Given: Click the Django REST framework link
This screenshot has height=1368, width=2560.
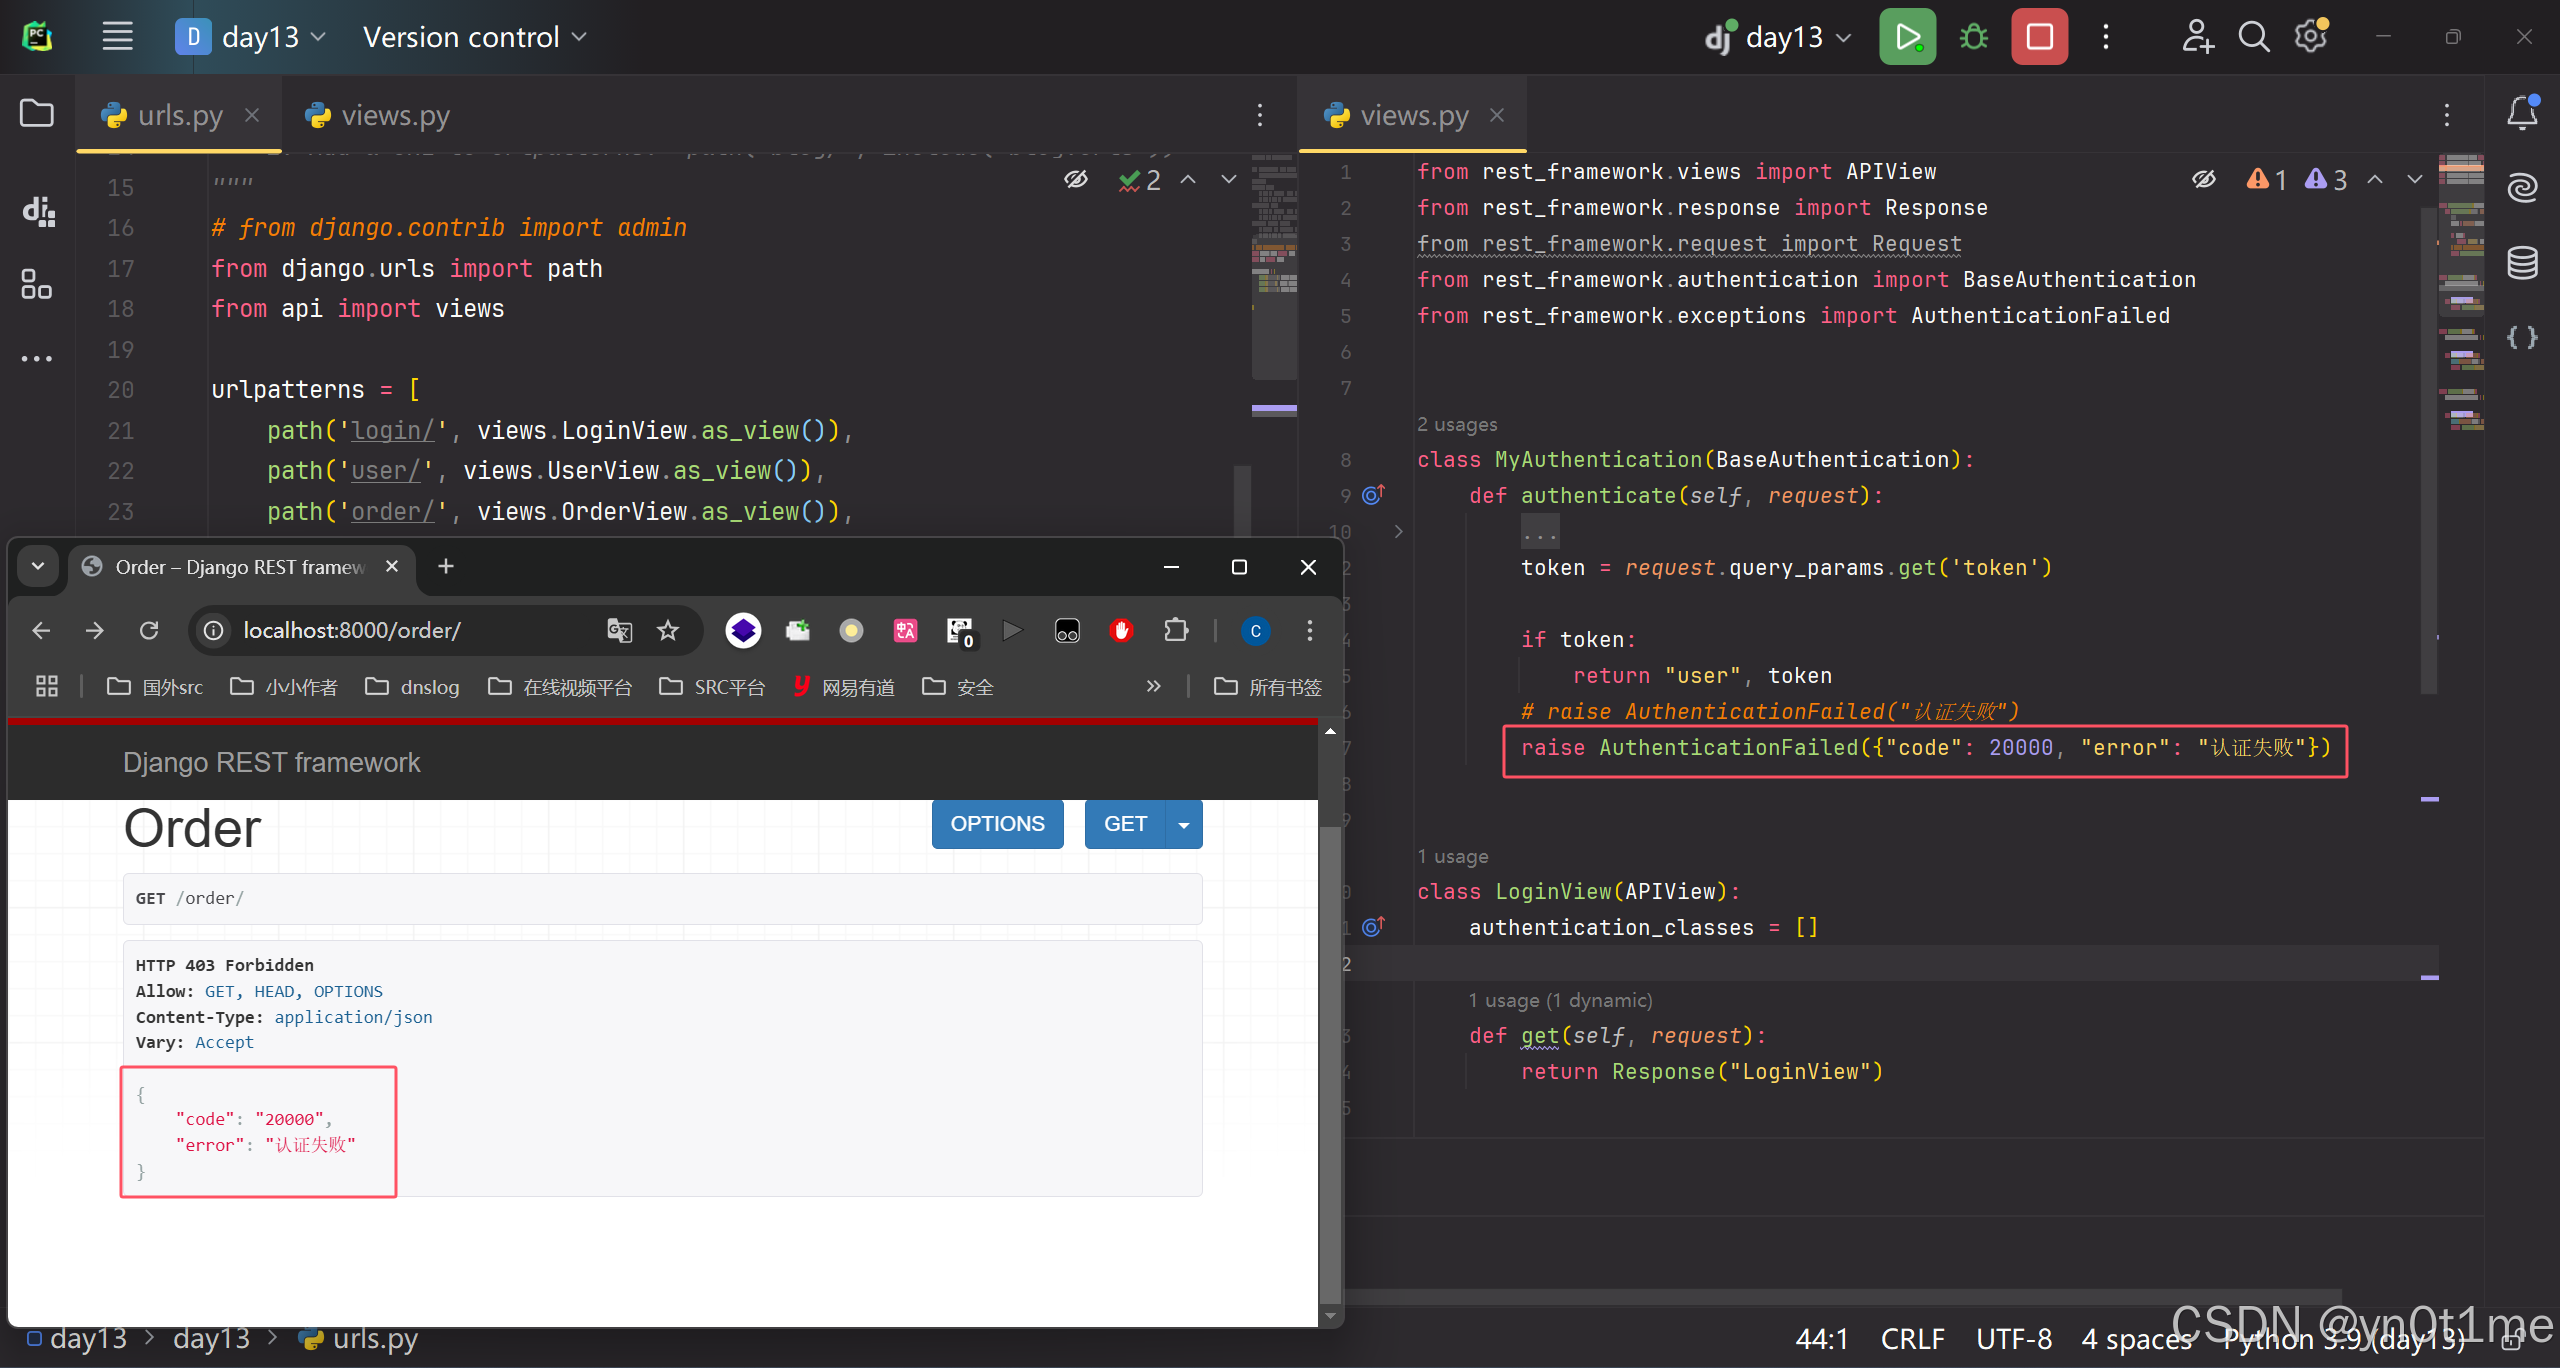Looking at the screenshot, I should (x=271, y=762).
